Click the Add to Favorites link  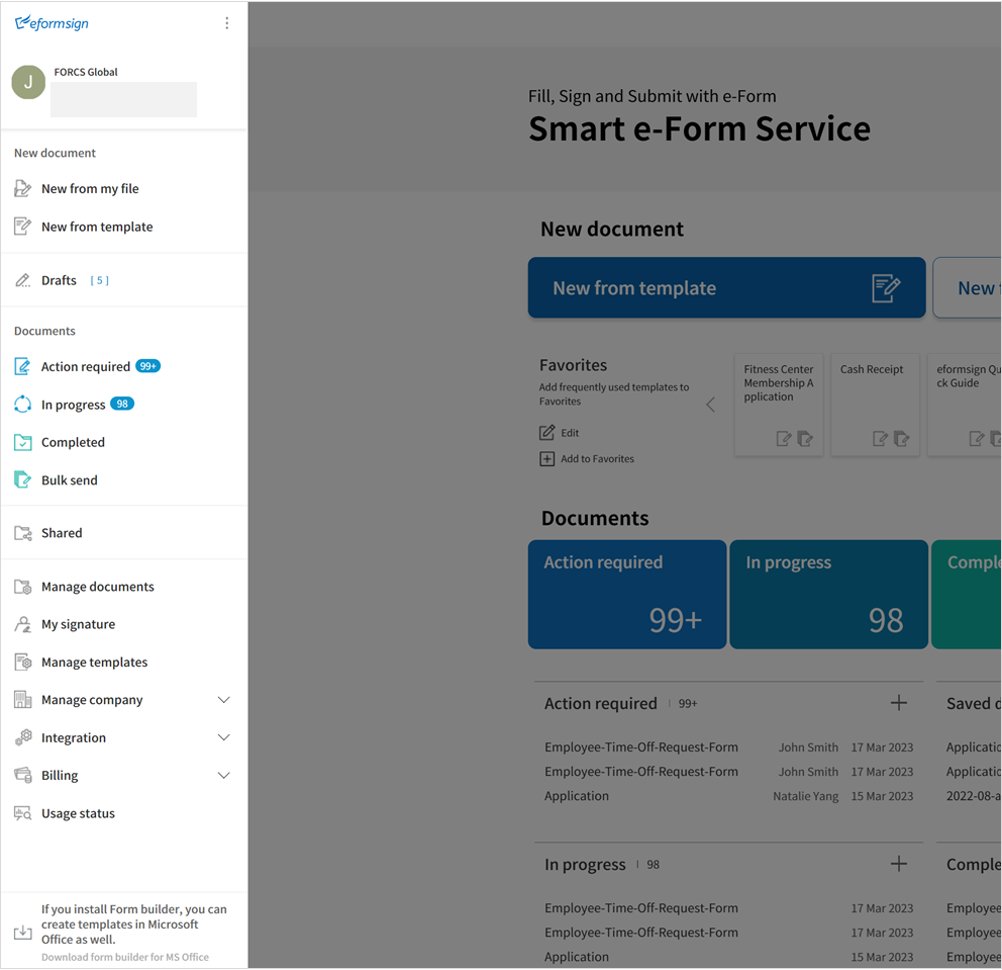[597, 459]
